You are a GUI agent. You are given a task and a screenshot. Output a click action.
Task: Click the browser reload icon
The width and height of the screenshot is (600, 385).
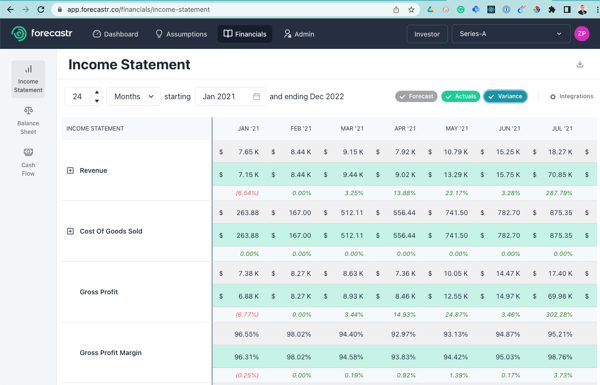click(41, 10)
